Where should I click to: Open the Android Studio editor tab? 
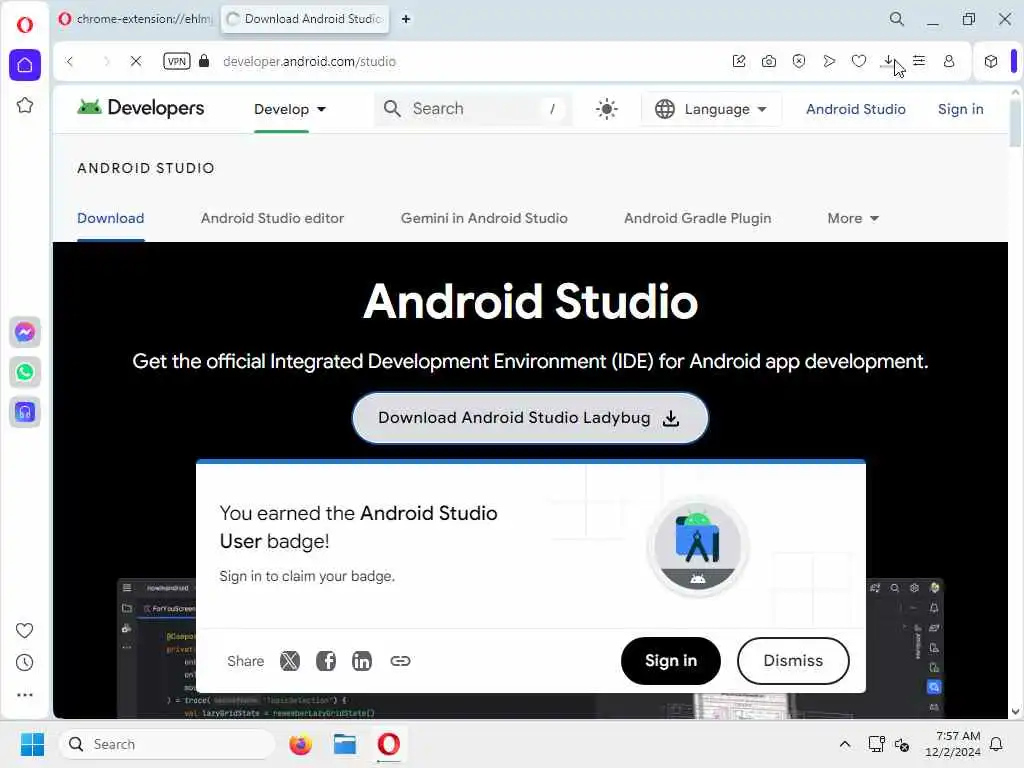[x=272, y=218]
